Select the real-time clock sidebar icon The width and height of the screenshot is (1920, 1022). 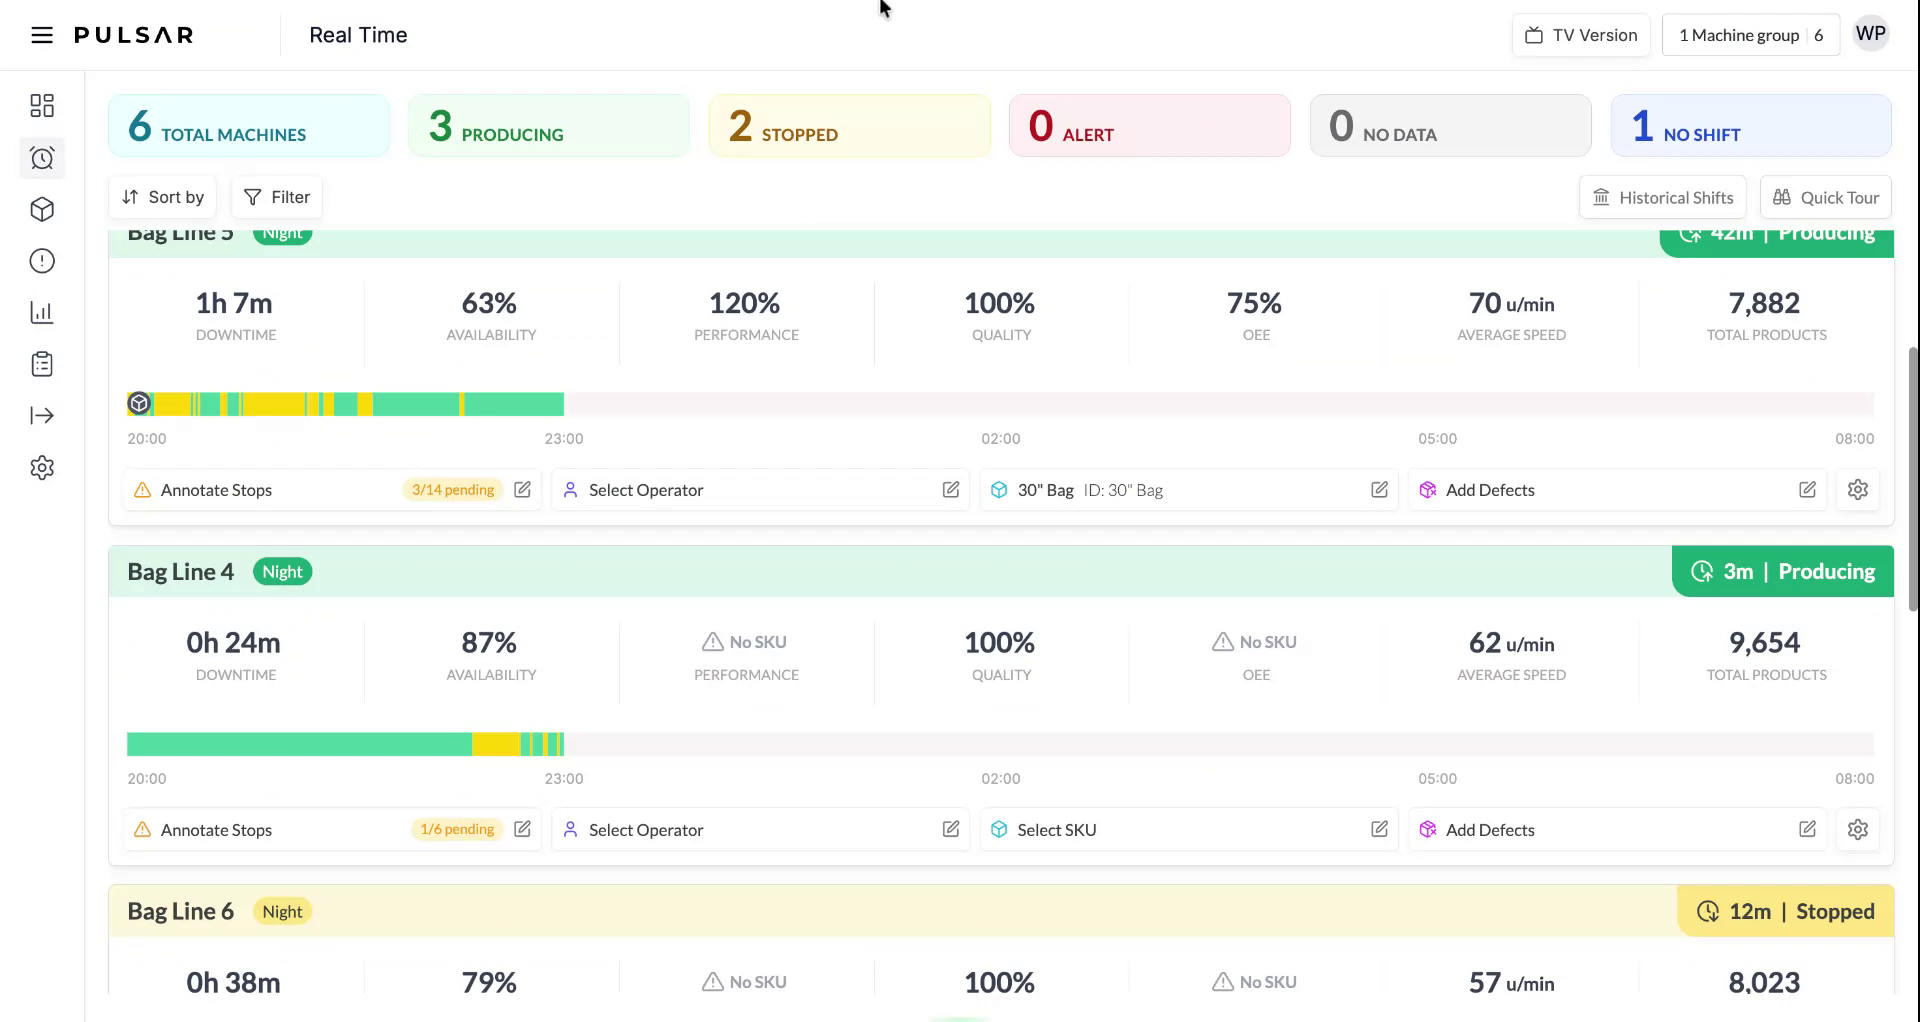(x=42, y=158)
